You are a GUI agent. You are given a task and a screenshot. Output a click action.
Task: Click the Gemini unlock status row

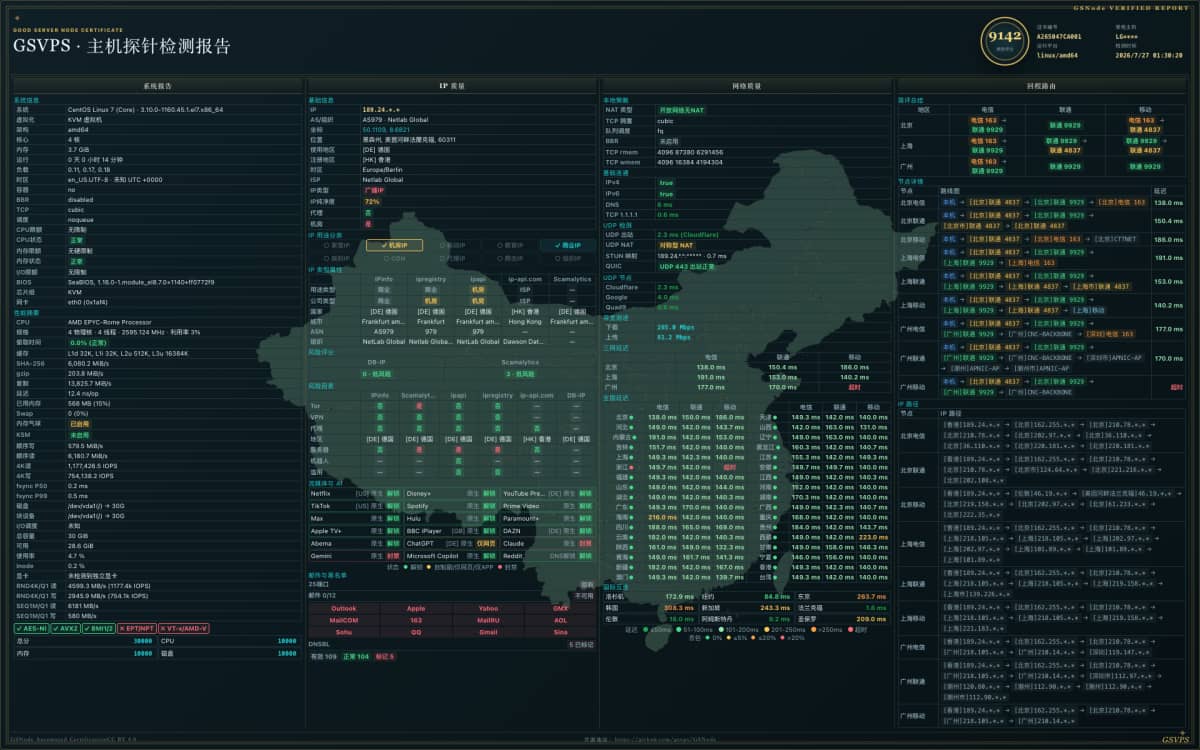(x=355, y=555)
